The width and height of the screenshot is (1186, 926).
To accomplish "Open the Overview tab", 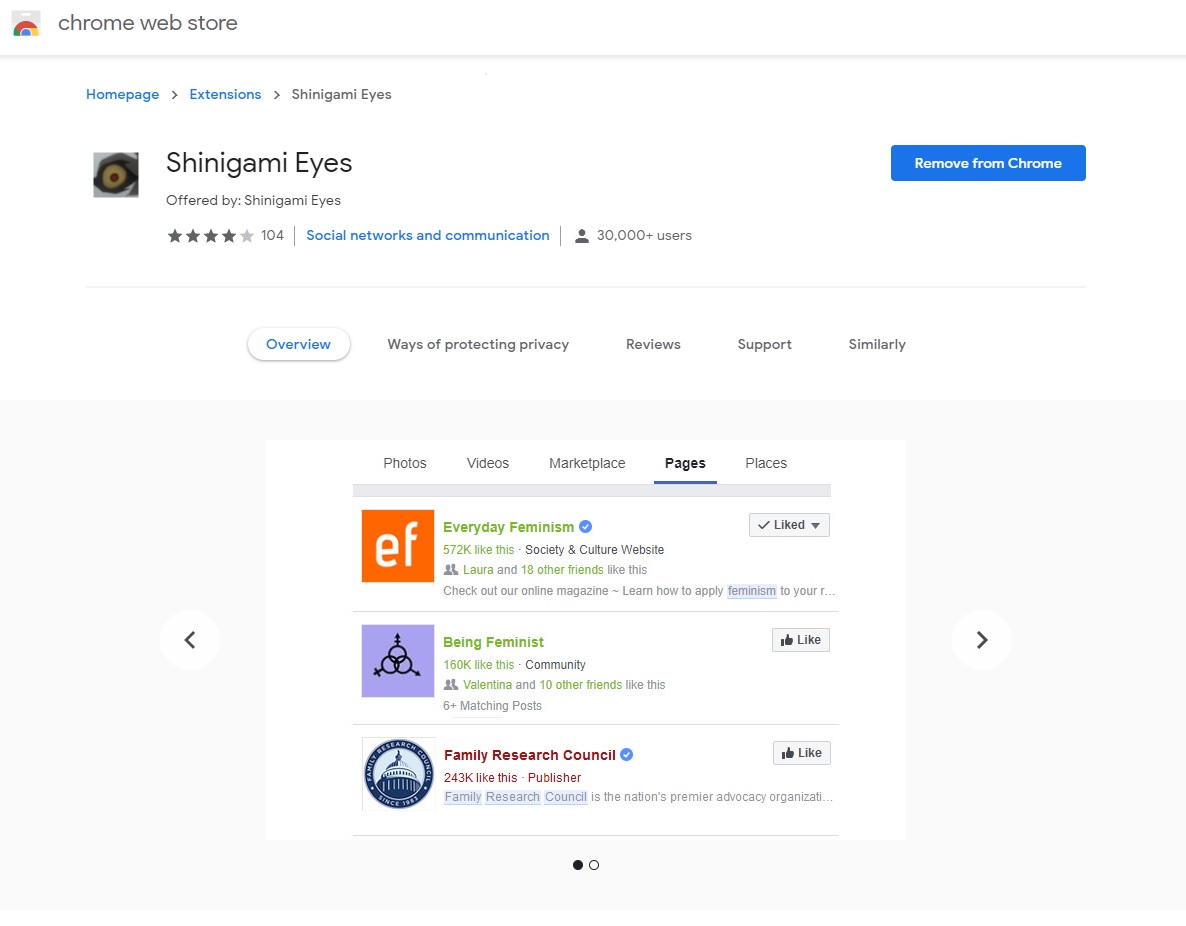I will 299,344.
